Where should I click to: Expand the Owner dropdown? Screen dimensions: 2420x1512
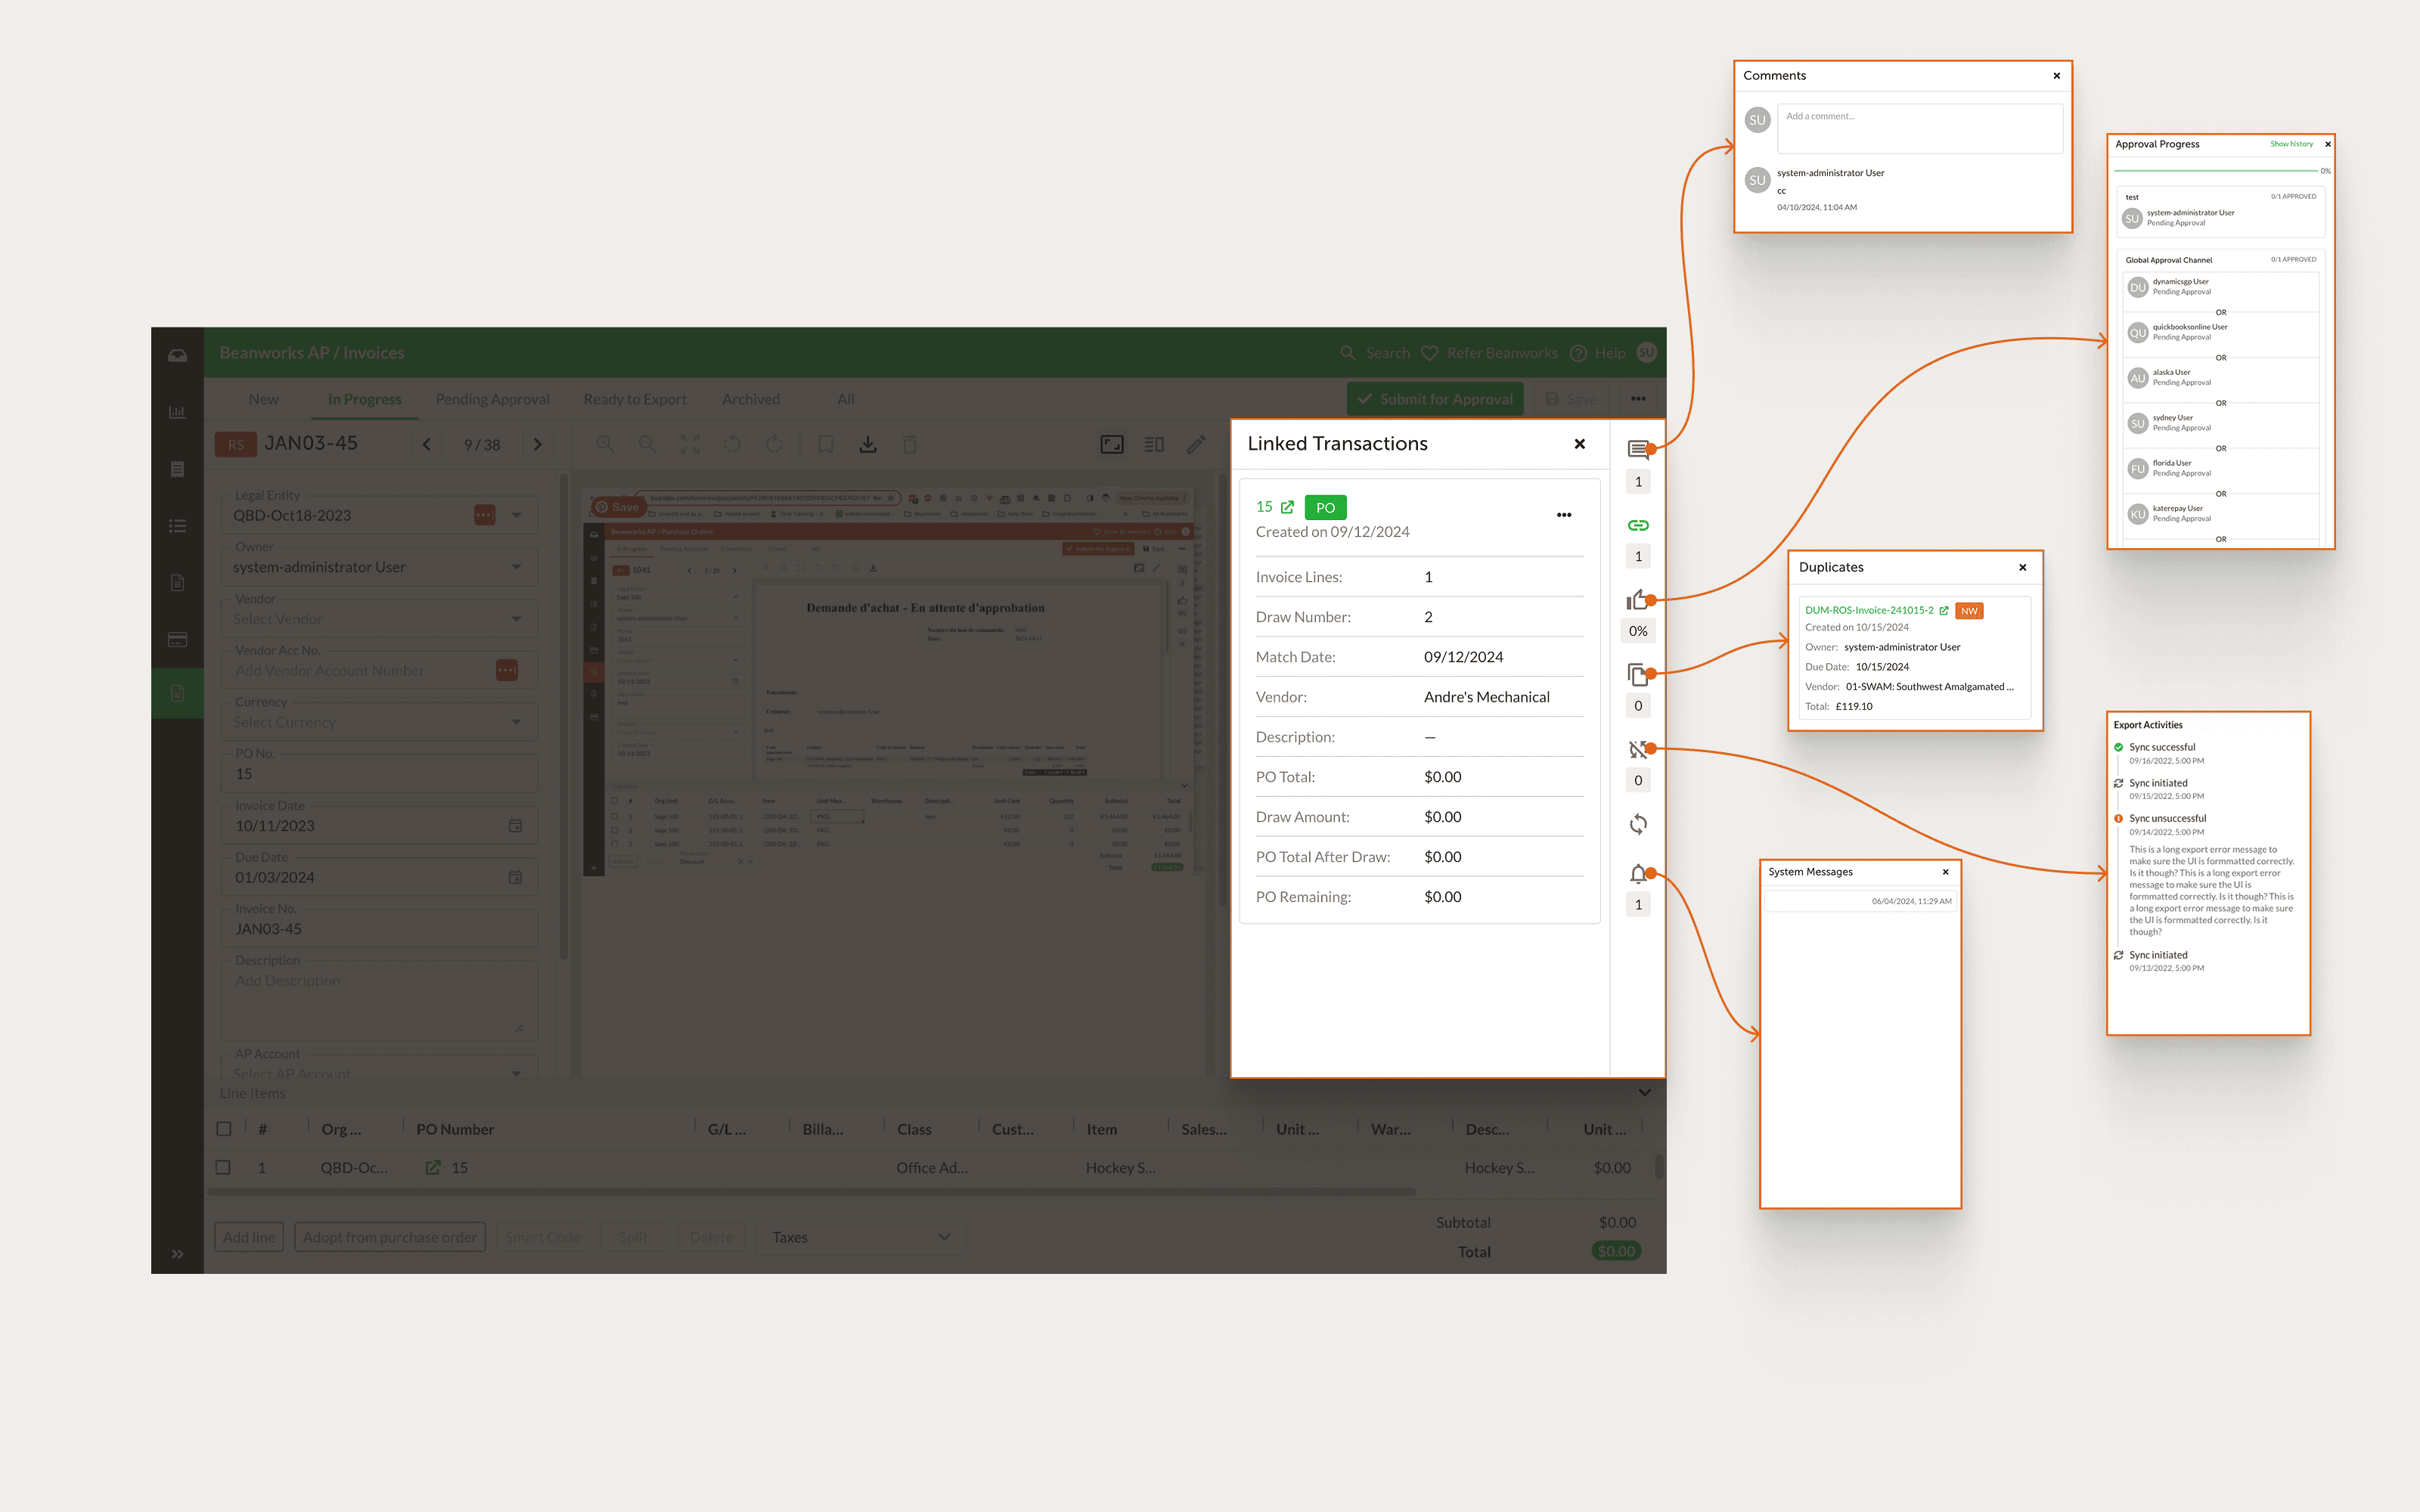coord(516,567)
